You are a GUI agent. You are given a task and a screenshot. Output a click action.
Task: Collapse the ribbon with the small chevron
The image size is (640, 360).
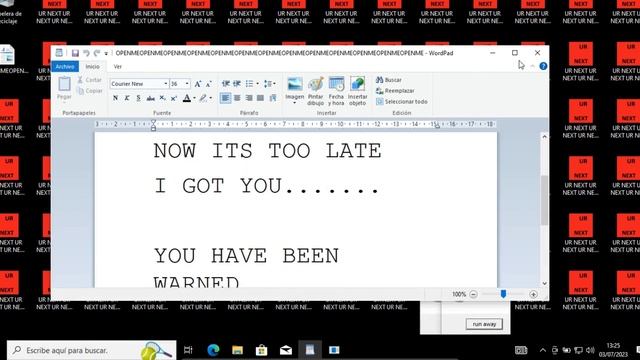[532, 66]
